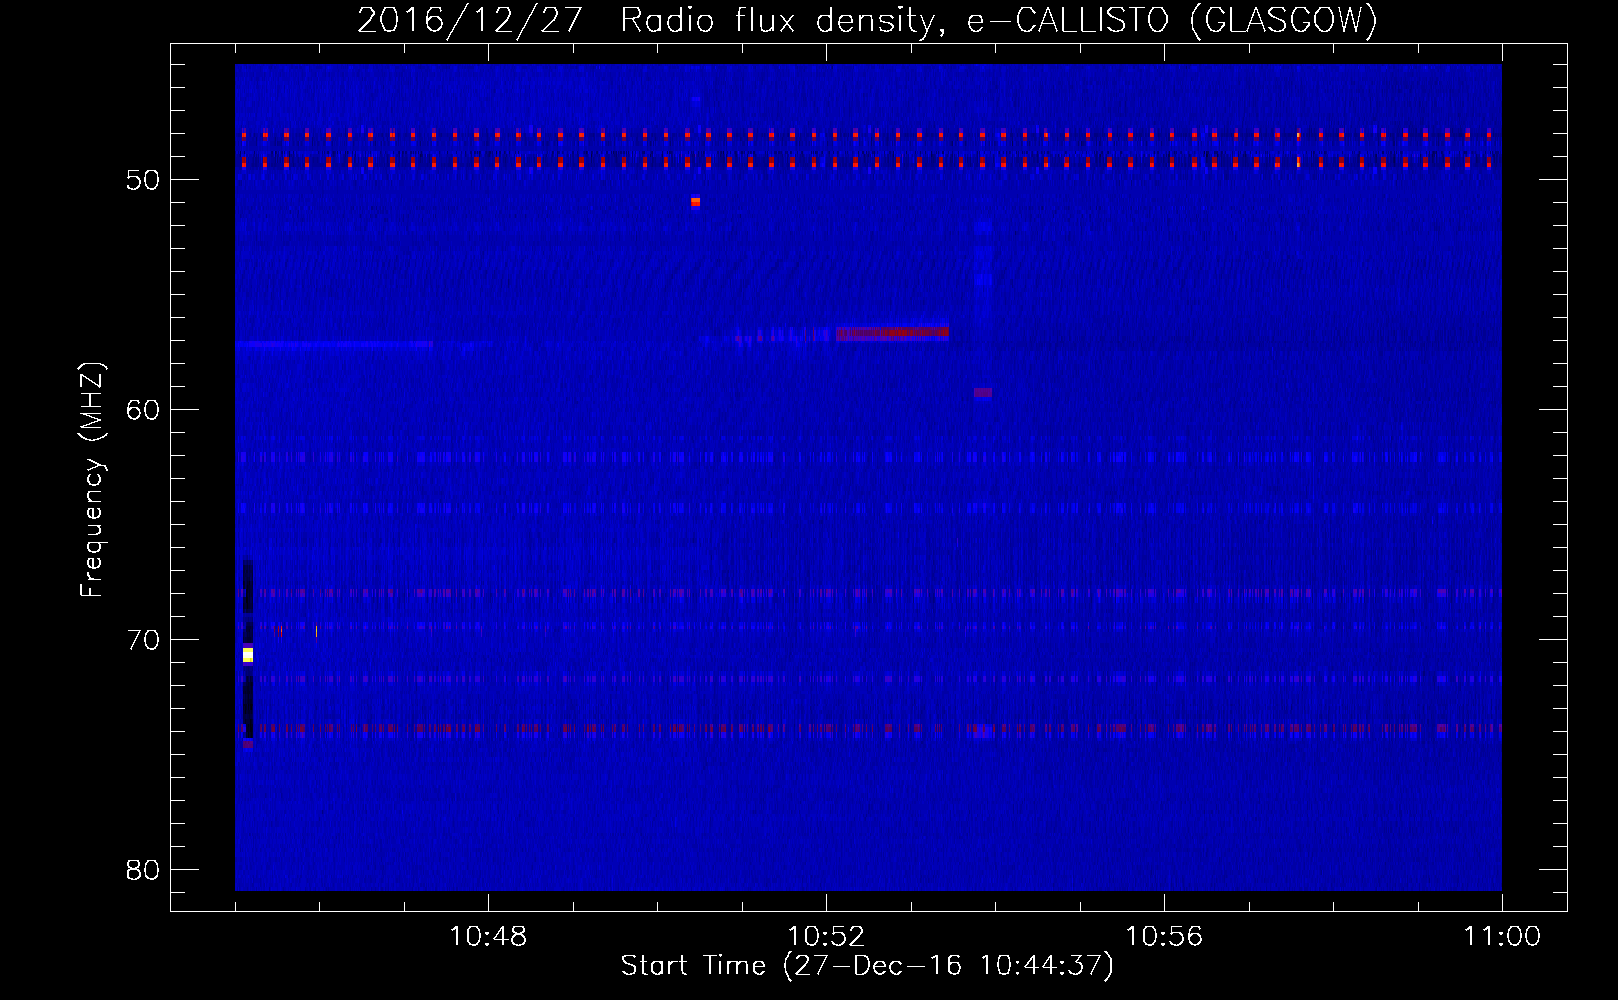
Task: Click the red emission band near 57 MHz
Action: [893, 333]
